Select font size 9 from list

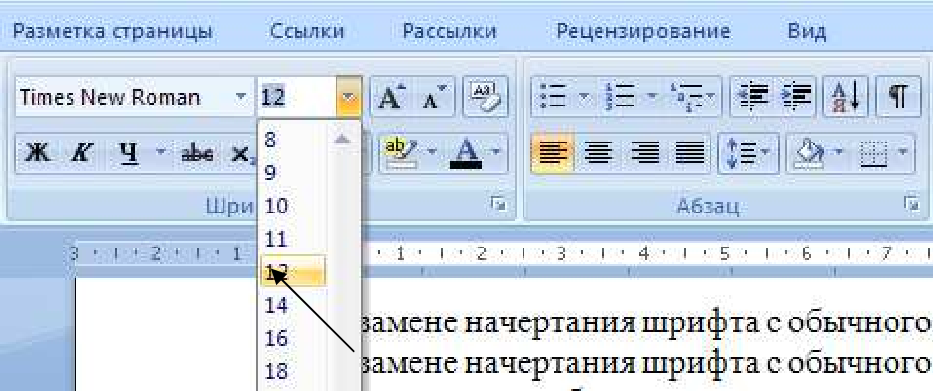[270, 173]
